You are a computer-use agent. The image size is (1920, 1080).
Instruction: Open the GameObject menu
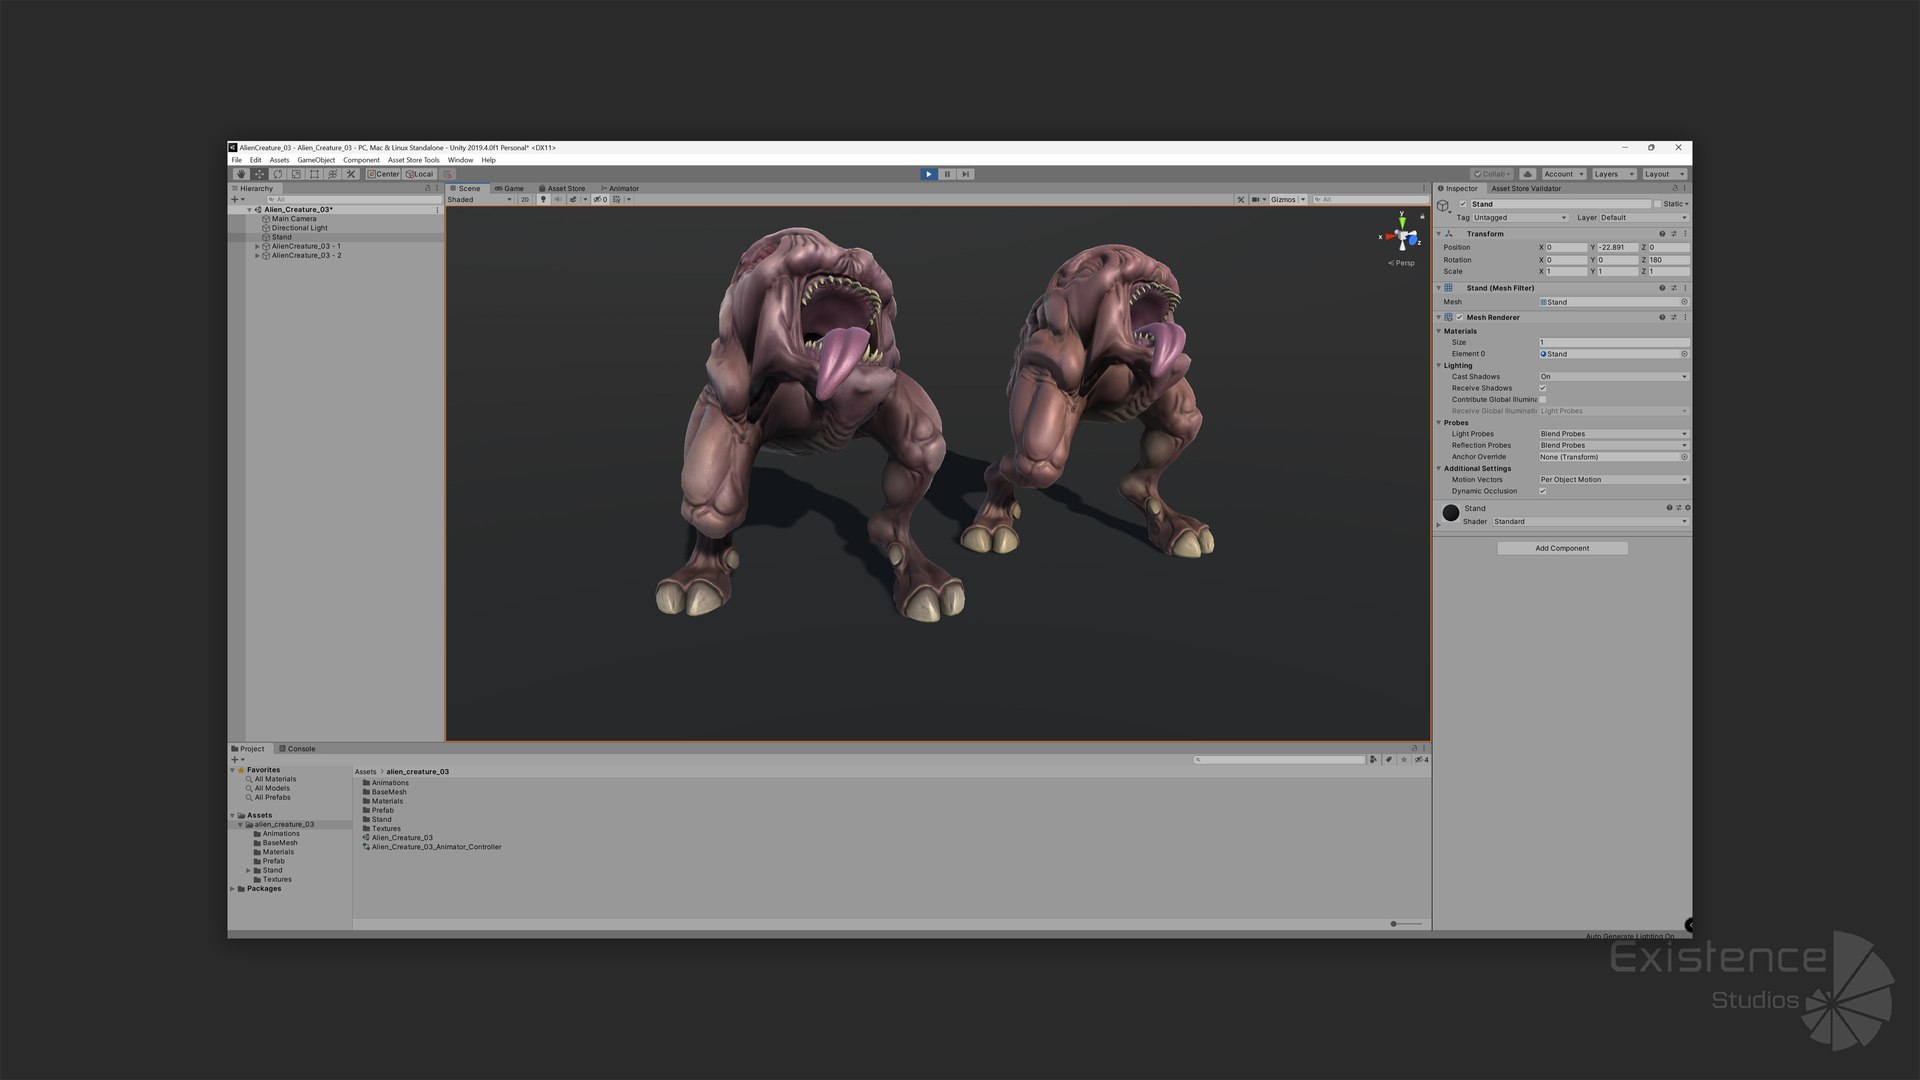[x=316, y=160]
